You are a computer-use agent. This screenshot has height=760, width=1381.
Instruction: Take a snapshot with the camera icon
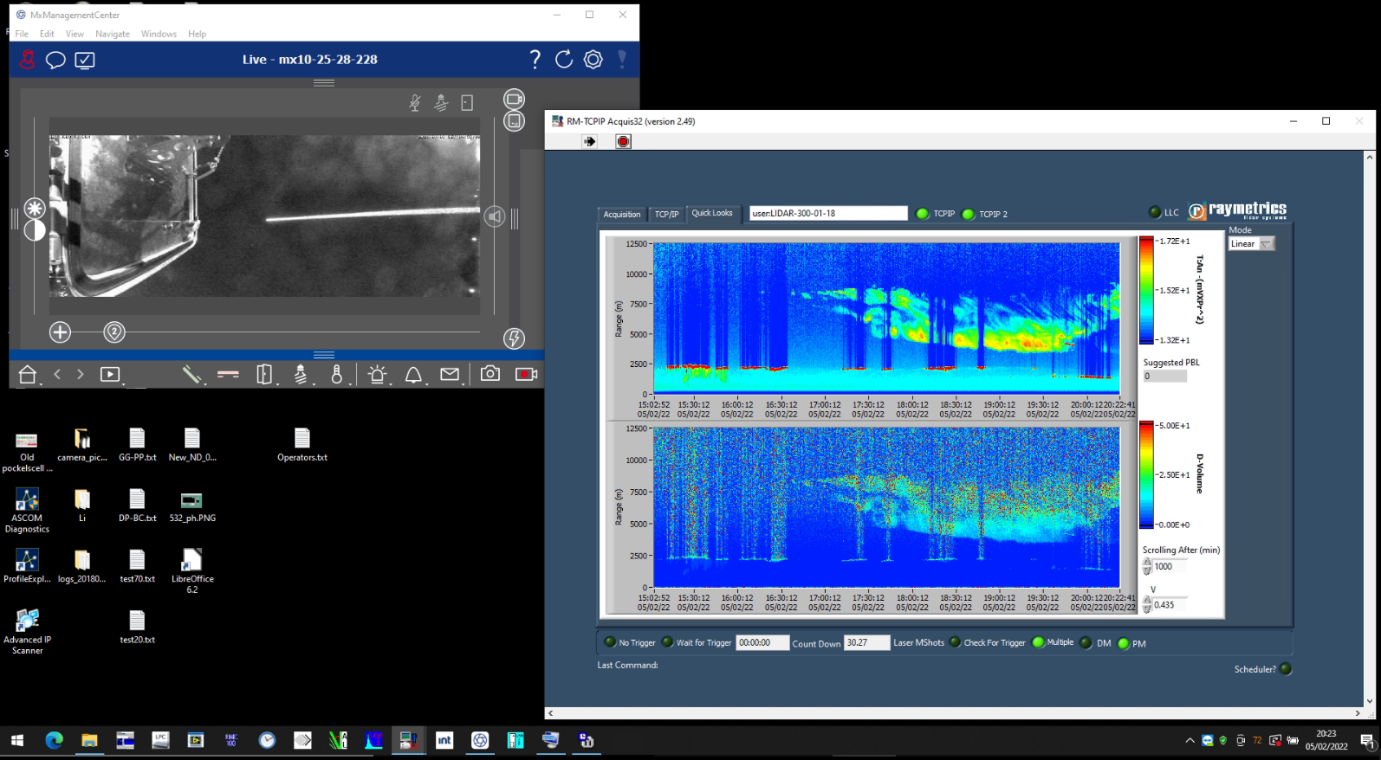490,374
